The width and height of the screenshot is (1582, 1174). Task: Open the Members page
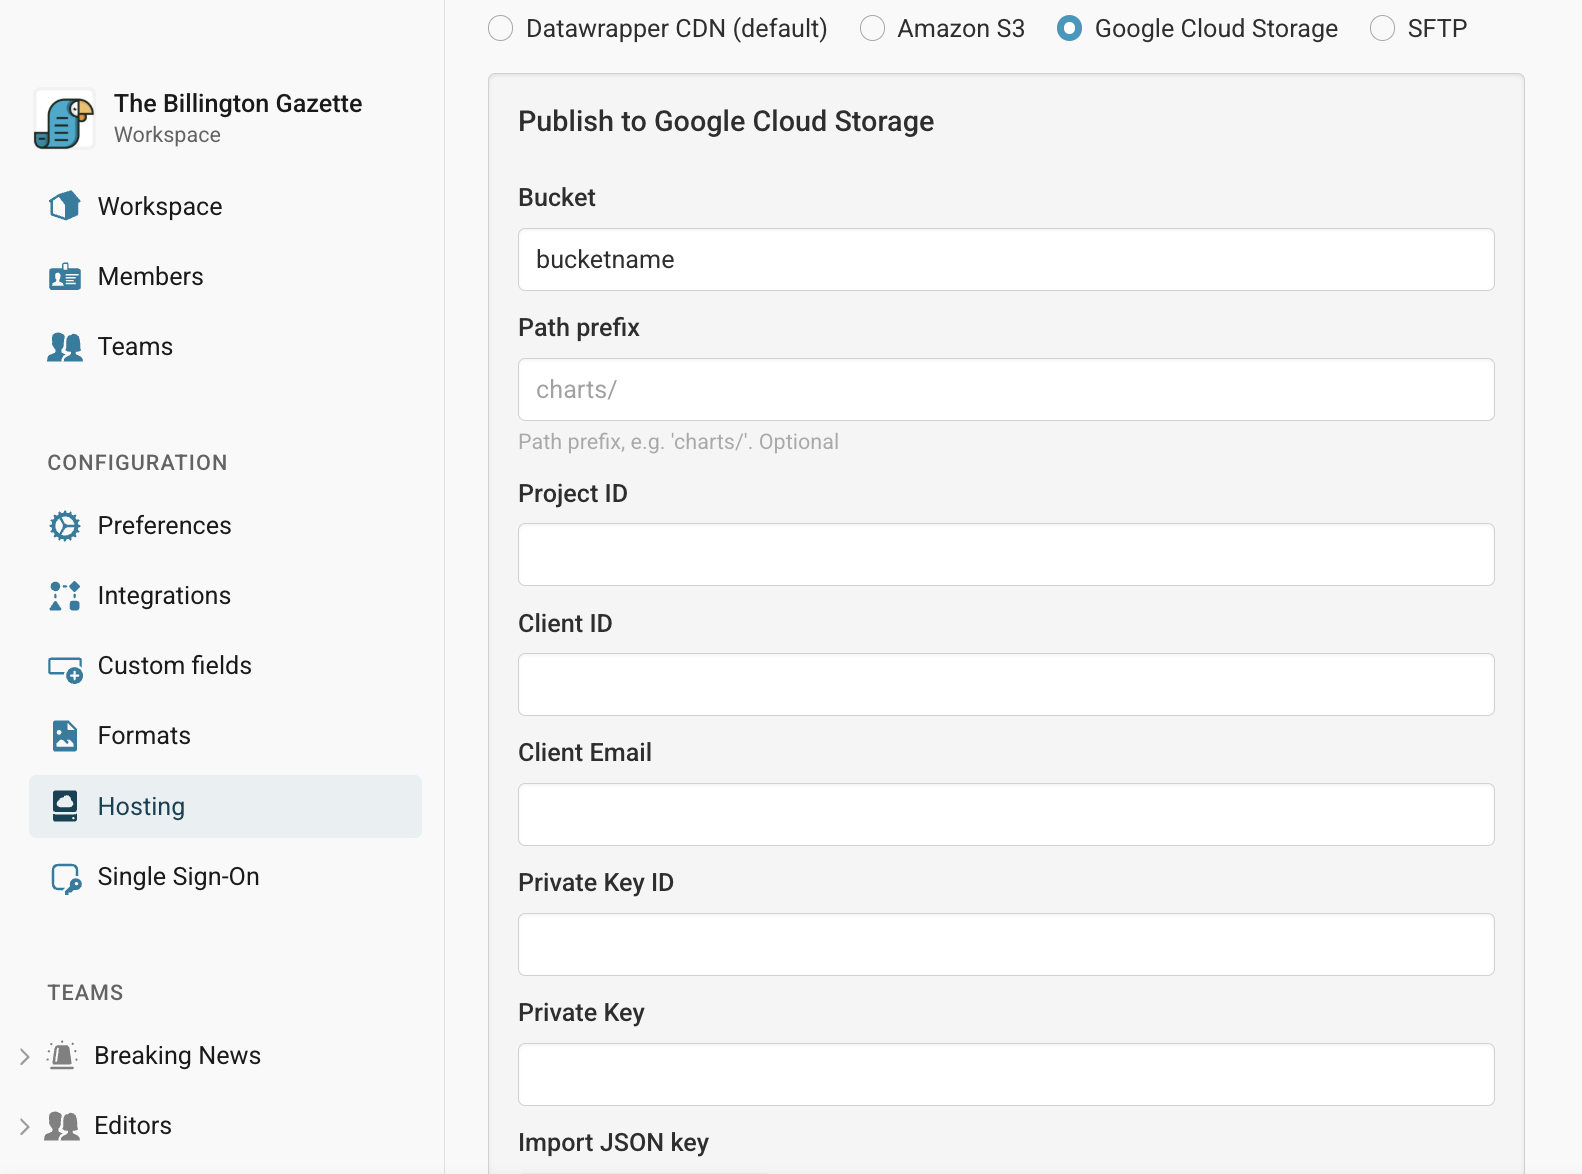point(225,276)
